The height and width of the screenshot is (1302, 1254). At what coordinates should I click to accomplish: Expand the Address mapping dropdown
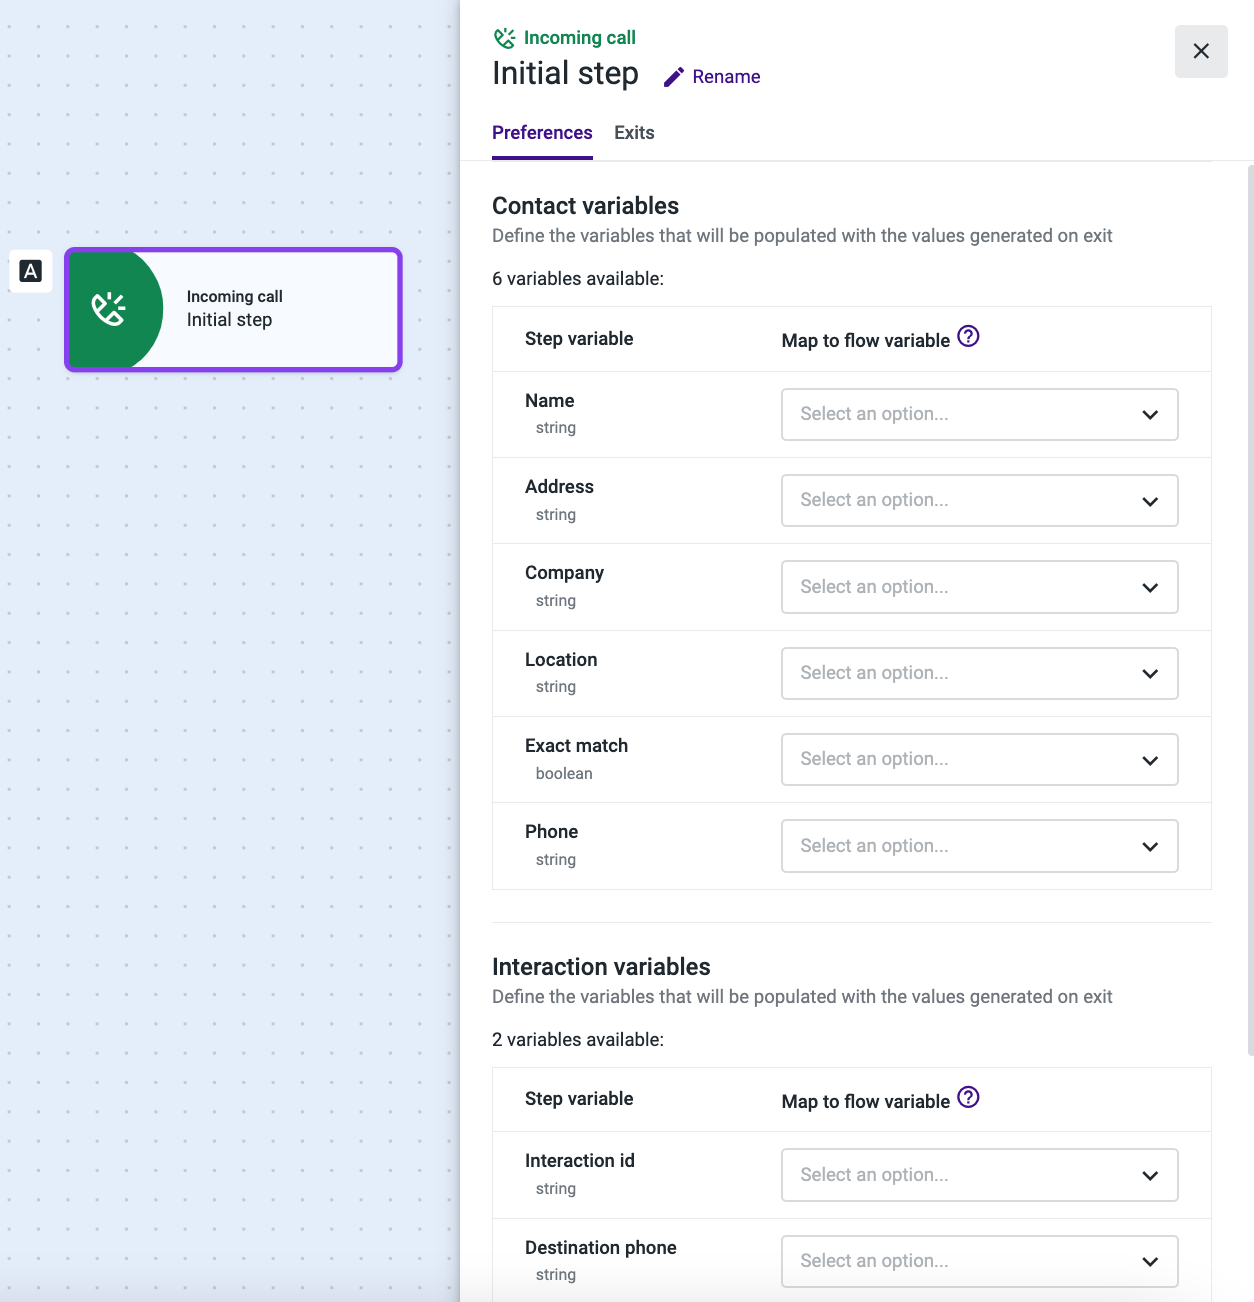pyautogui.click(x=979, y=500)
